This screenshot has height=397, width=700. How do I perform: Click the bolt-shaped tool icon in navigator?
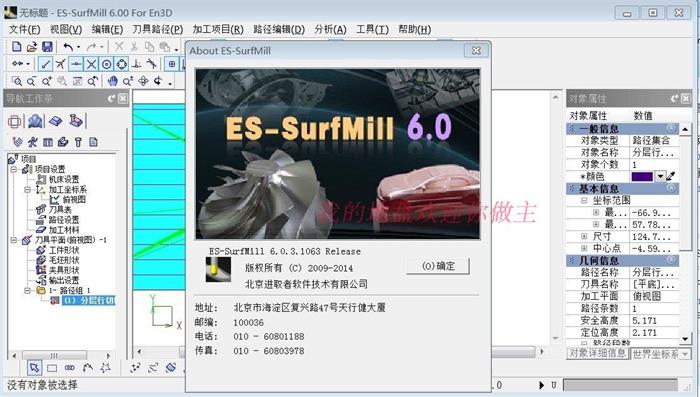pyautogui.click(x=78, y=142)
